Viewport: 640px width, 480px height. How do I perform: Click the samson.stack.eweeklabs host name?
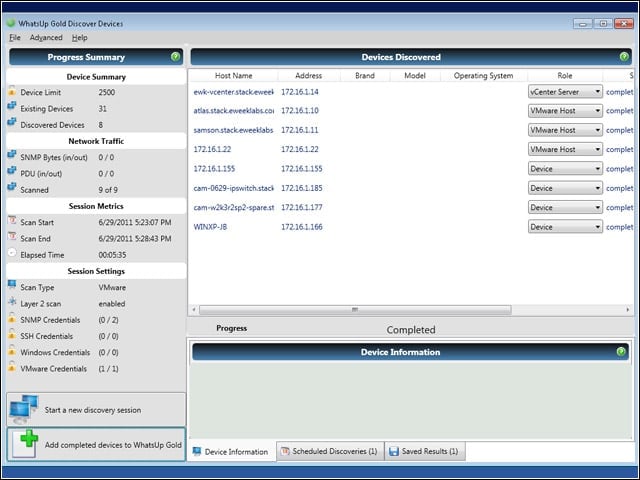coord(233,130)
